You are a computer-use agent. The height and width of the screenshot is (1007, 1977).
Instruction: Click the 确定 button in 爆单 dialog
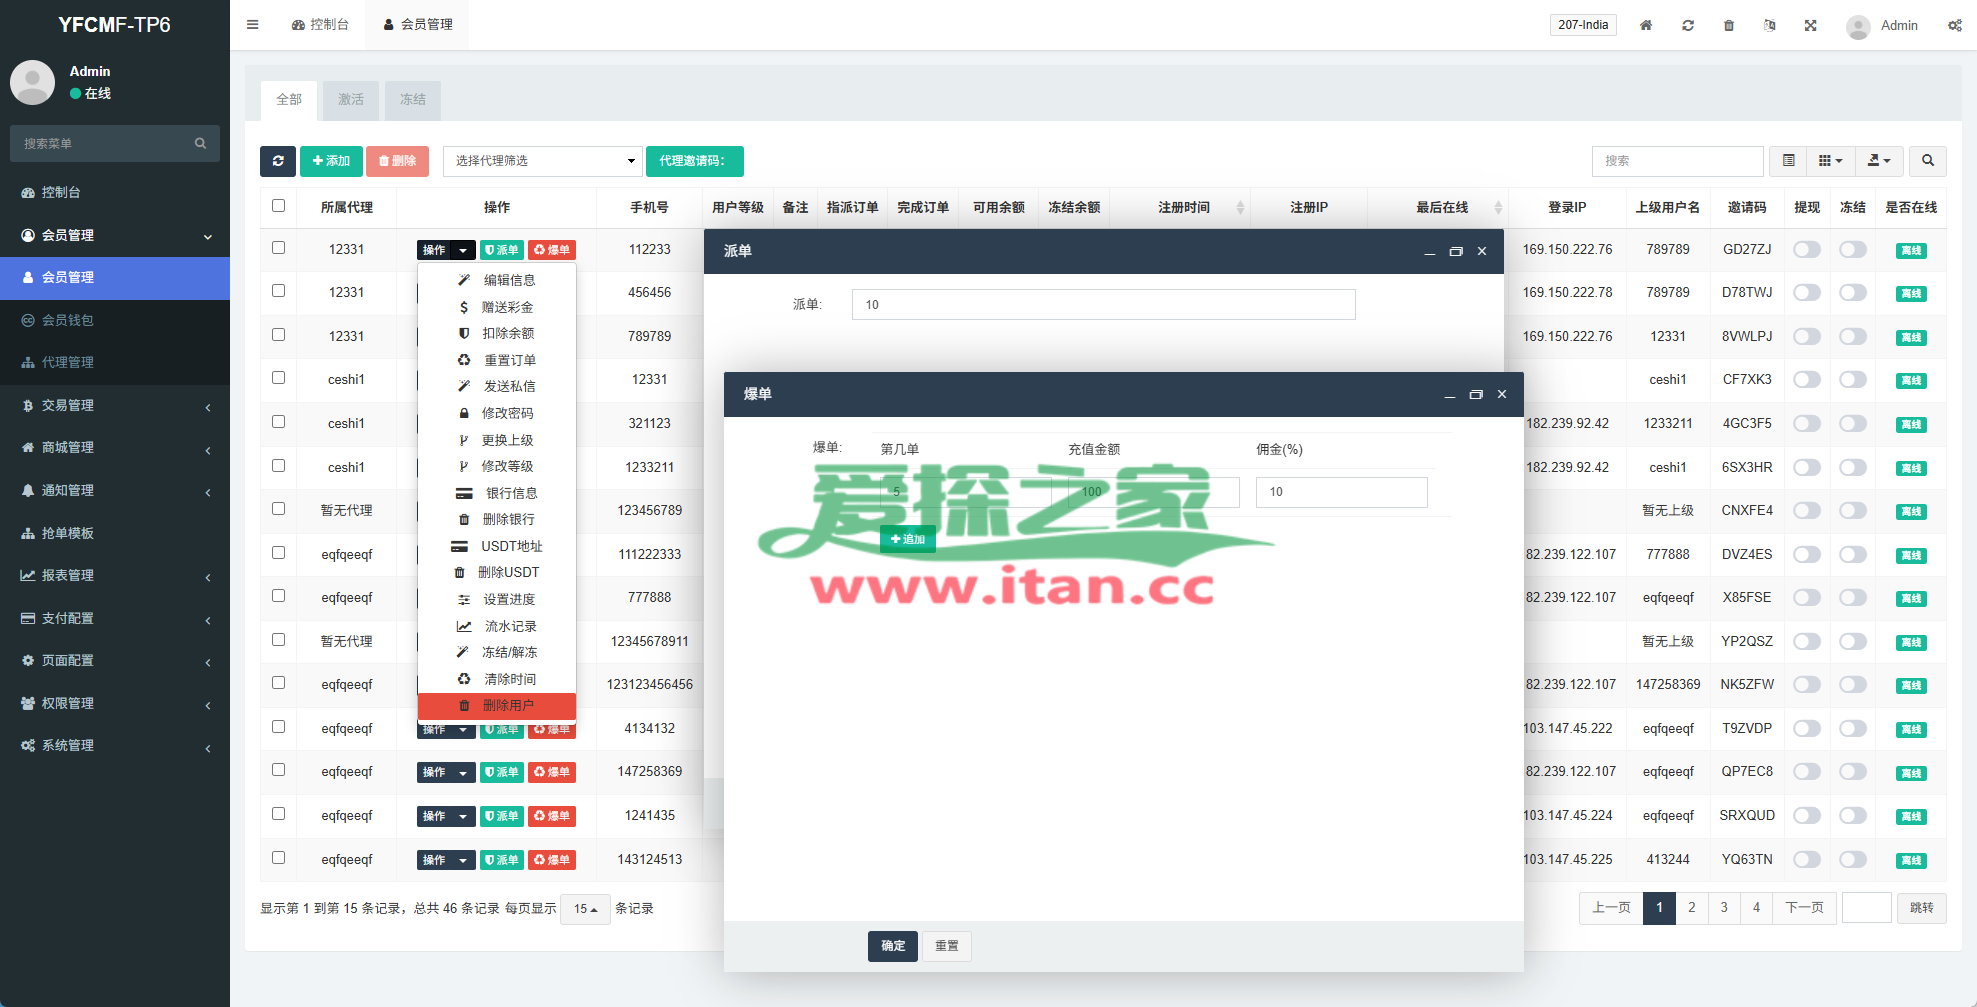coord(892,946)
